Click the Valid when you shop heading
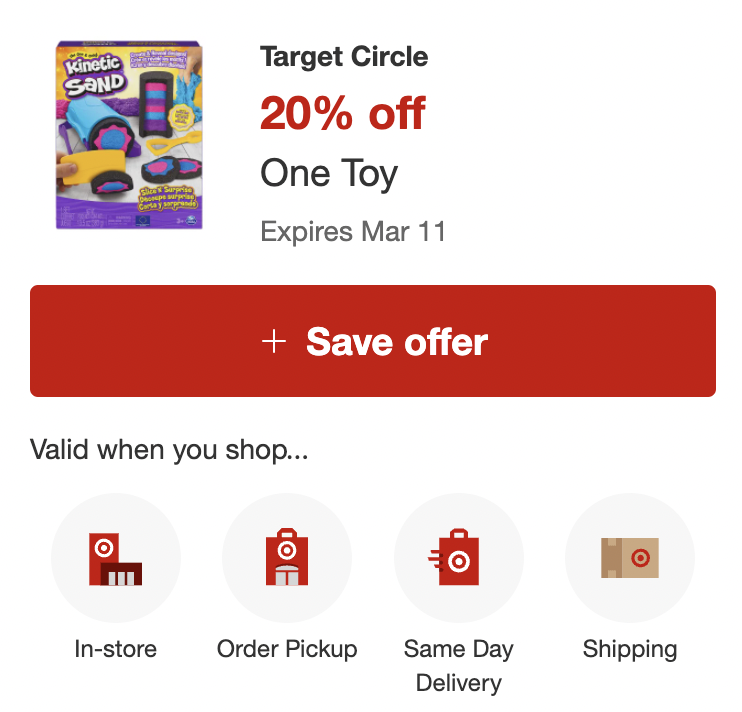This screenshot has width=742, height=712. (x=169, y=450)
